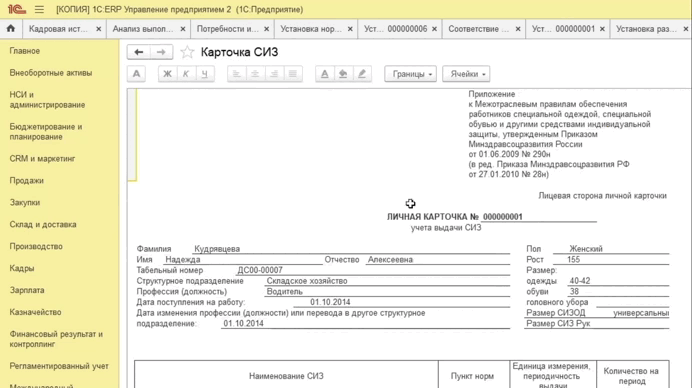Align text to the left
The height and width of the screenshot is (388, 692).
pos(237,74)
